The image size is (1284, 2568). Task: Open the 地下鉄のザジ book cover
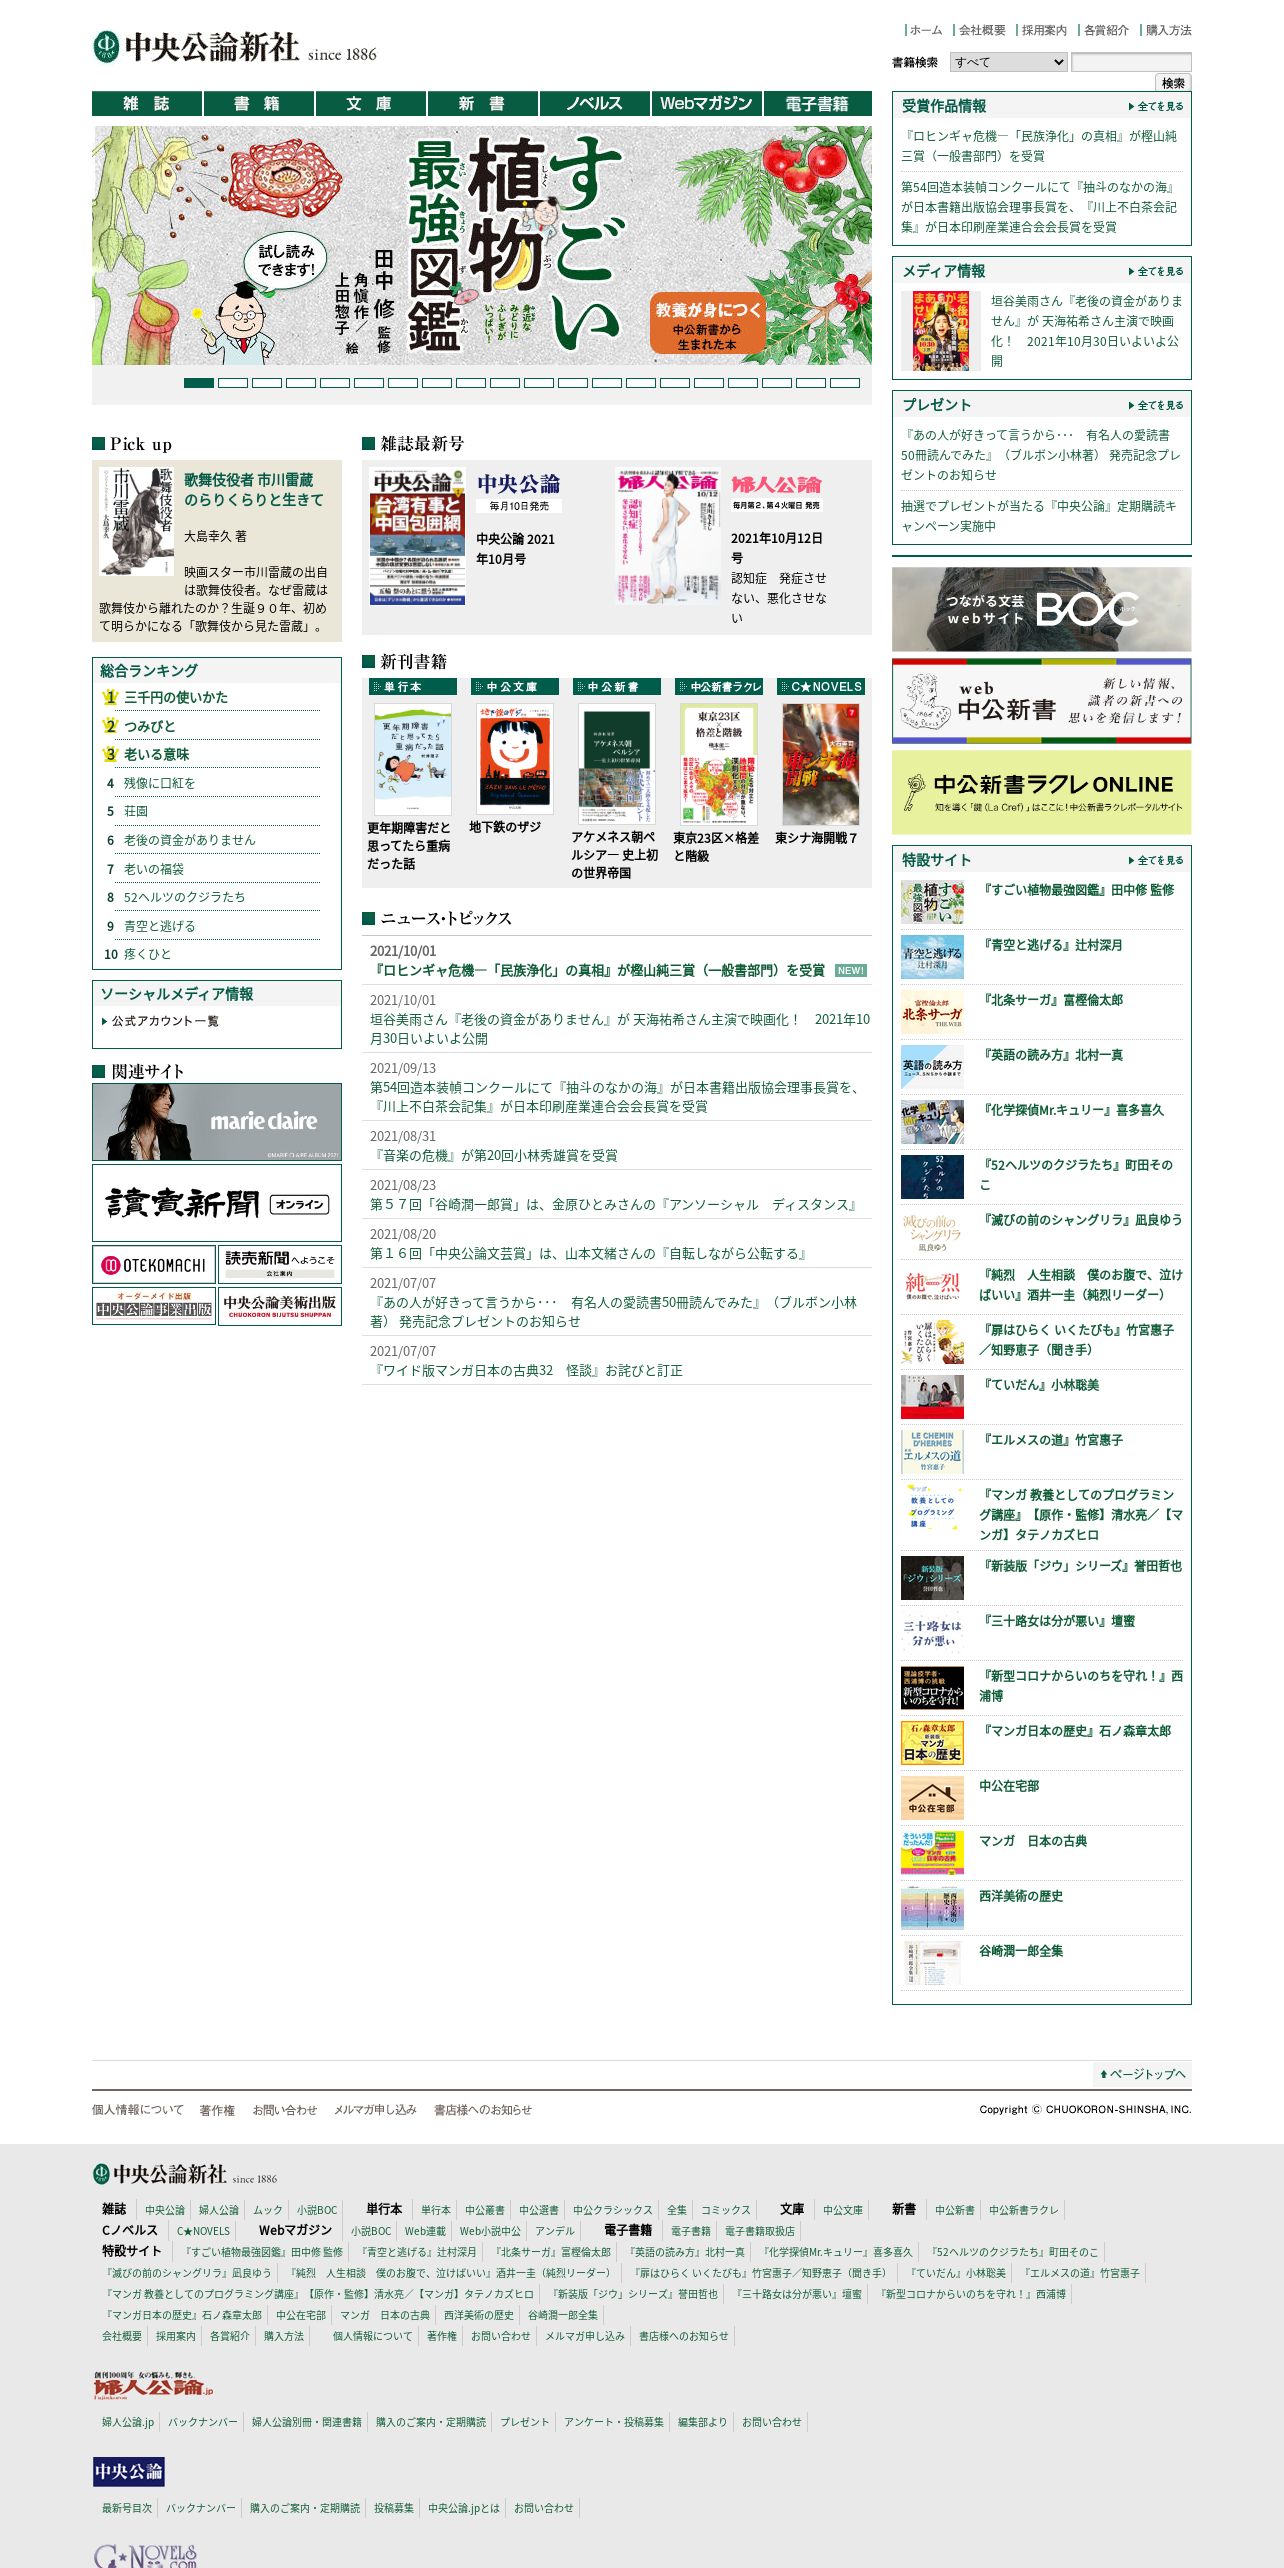pyautogui.click(x=515, y=759)
